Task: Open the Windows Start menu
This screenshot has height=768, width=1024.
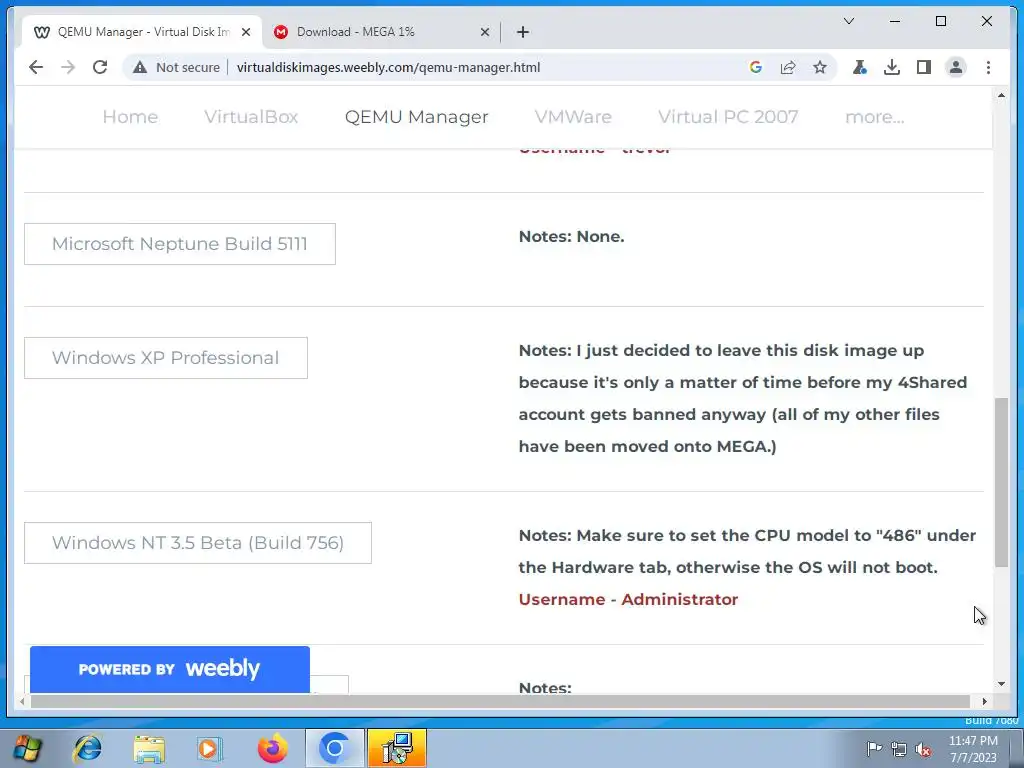Action: pyautogui.click(x=27, y=748)
